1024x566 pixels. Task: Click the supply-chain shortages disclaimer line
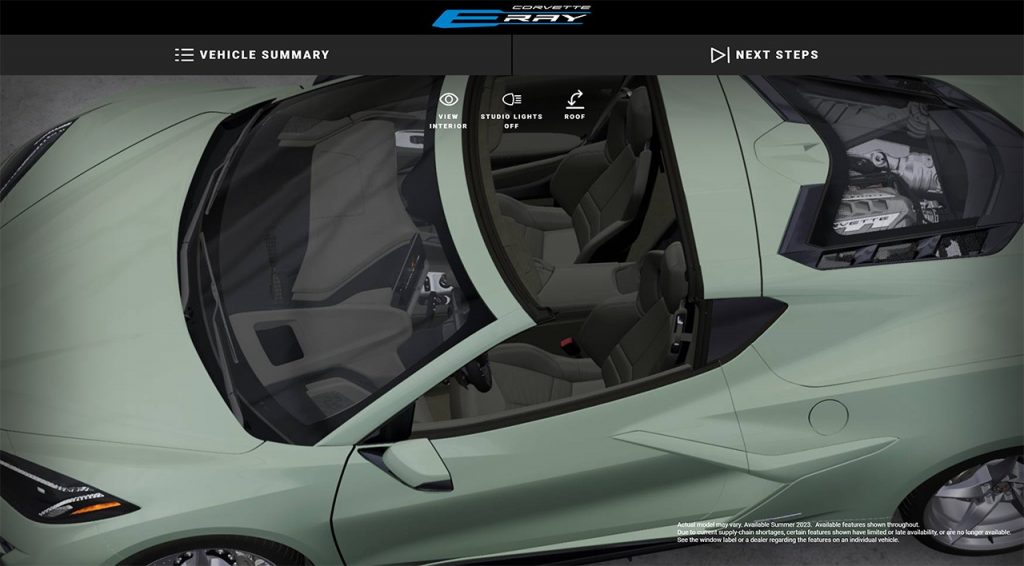point(844,533)
